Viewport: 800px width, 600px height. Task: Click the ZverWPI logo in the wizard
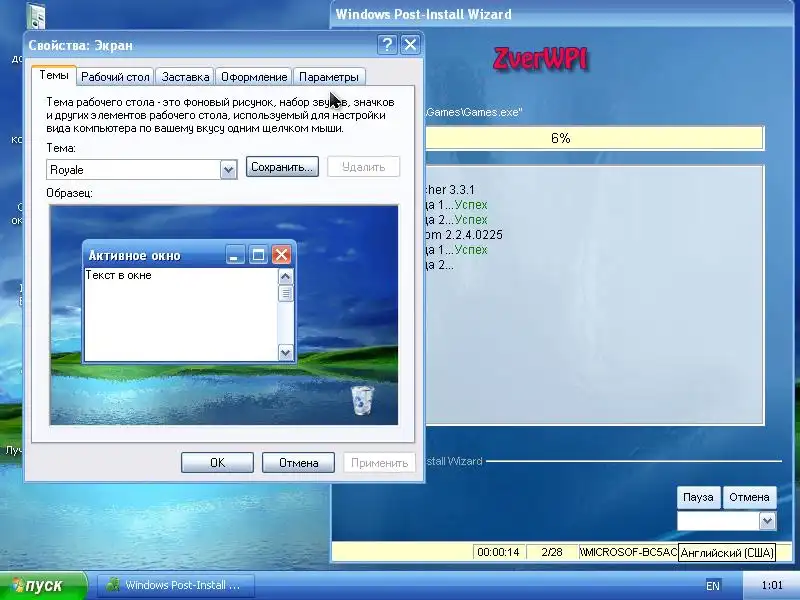click(x=540, y=60)
